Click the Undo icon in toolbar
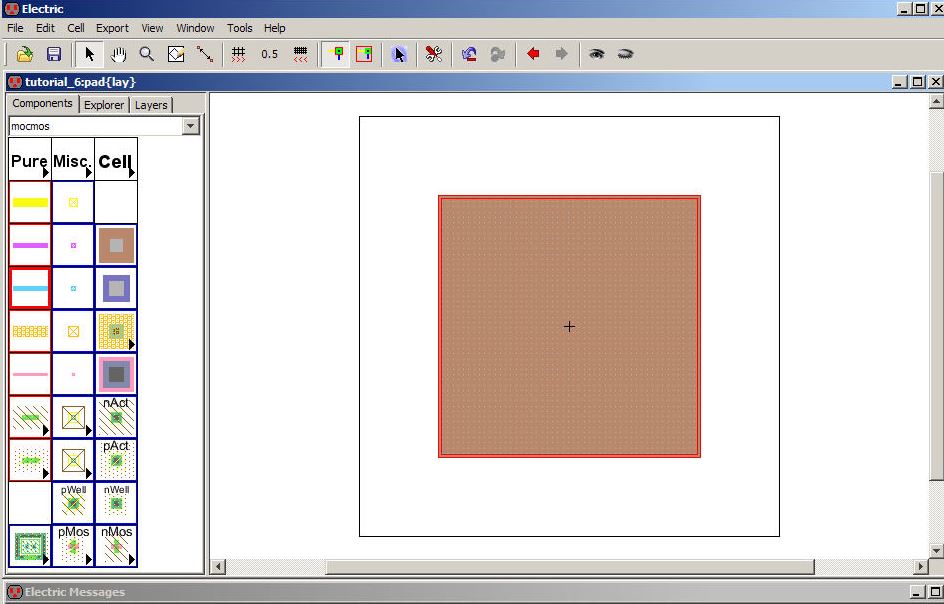 tap(468, 54)
